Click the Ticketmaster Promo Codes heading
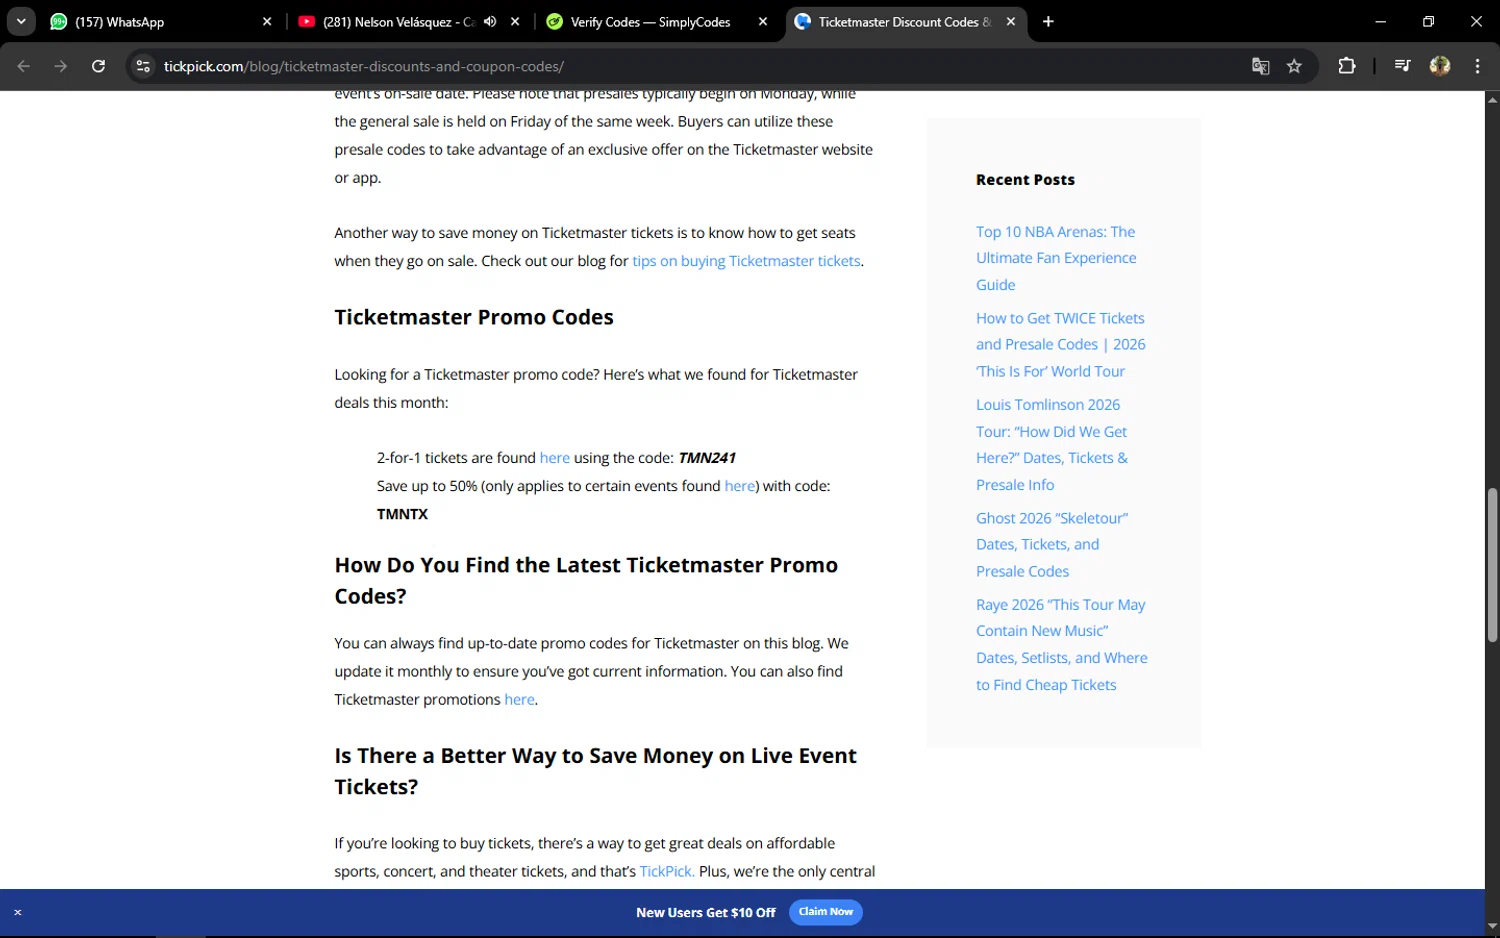 (474, 317)
